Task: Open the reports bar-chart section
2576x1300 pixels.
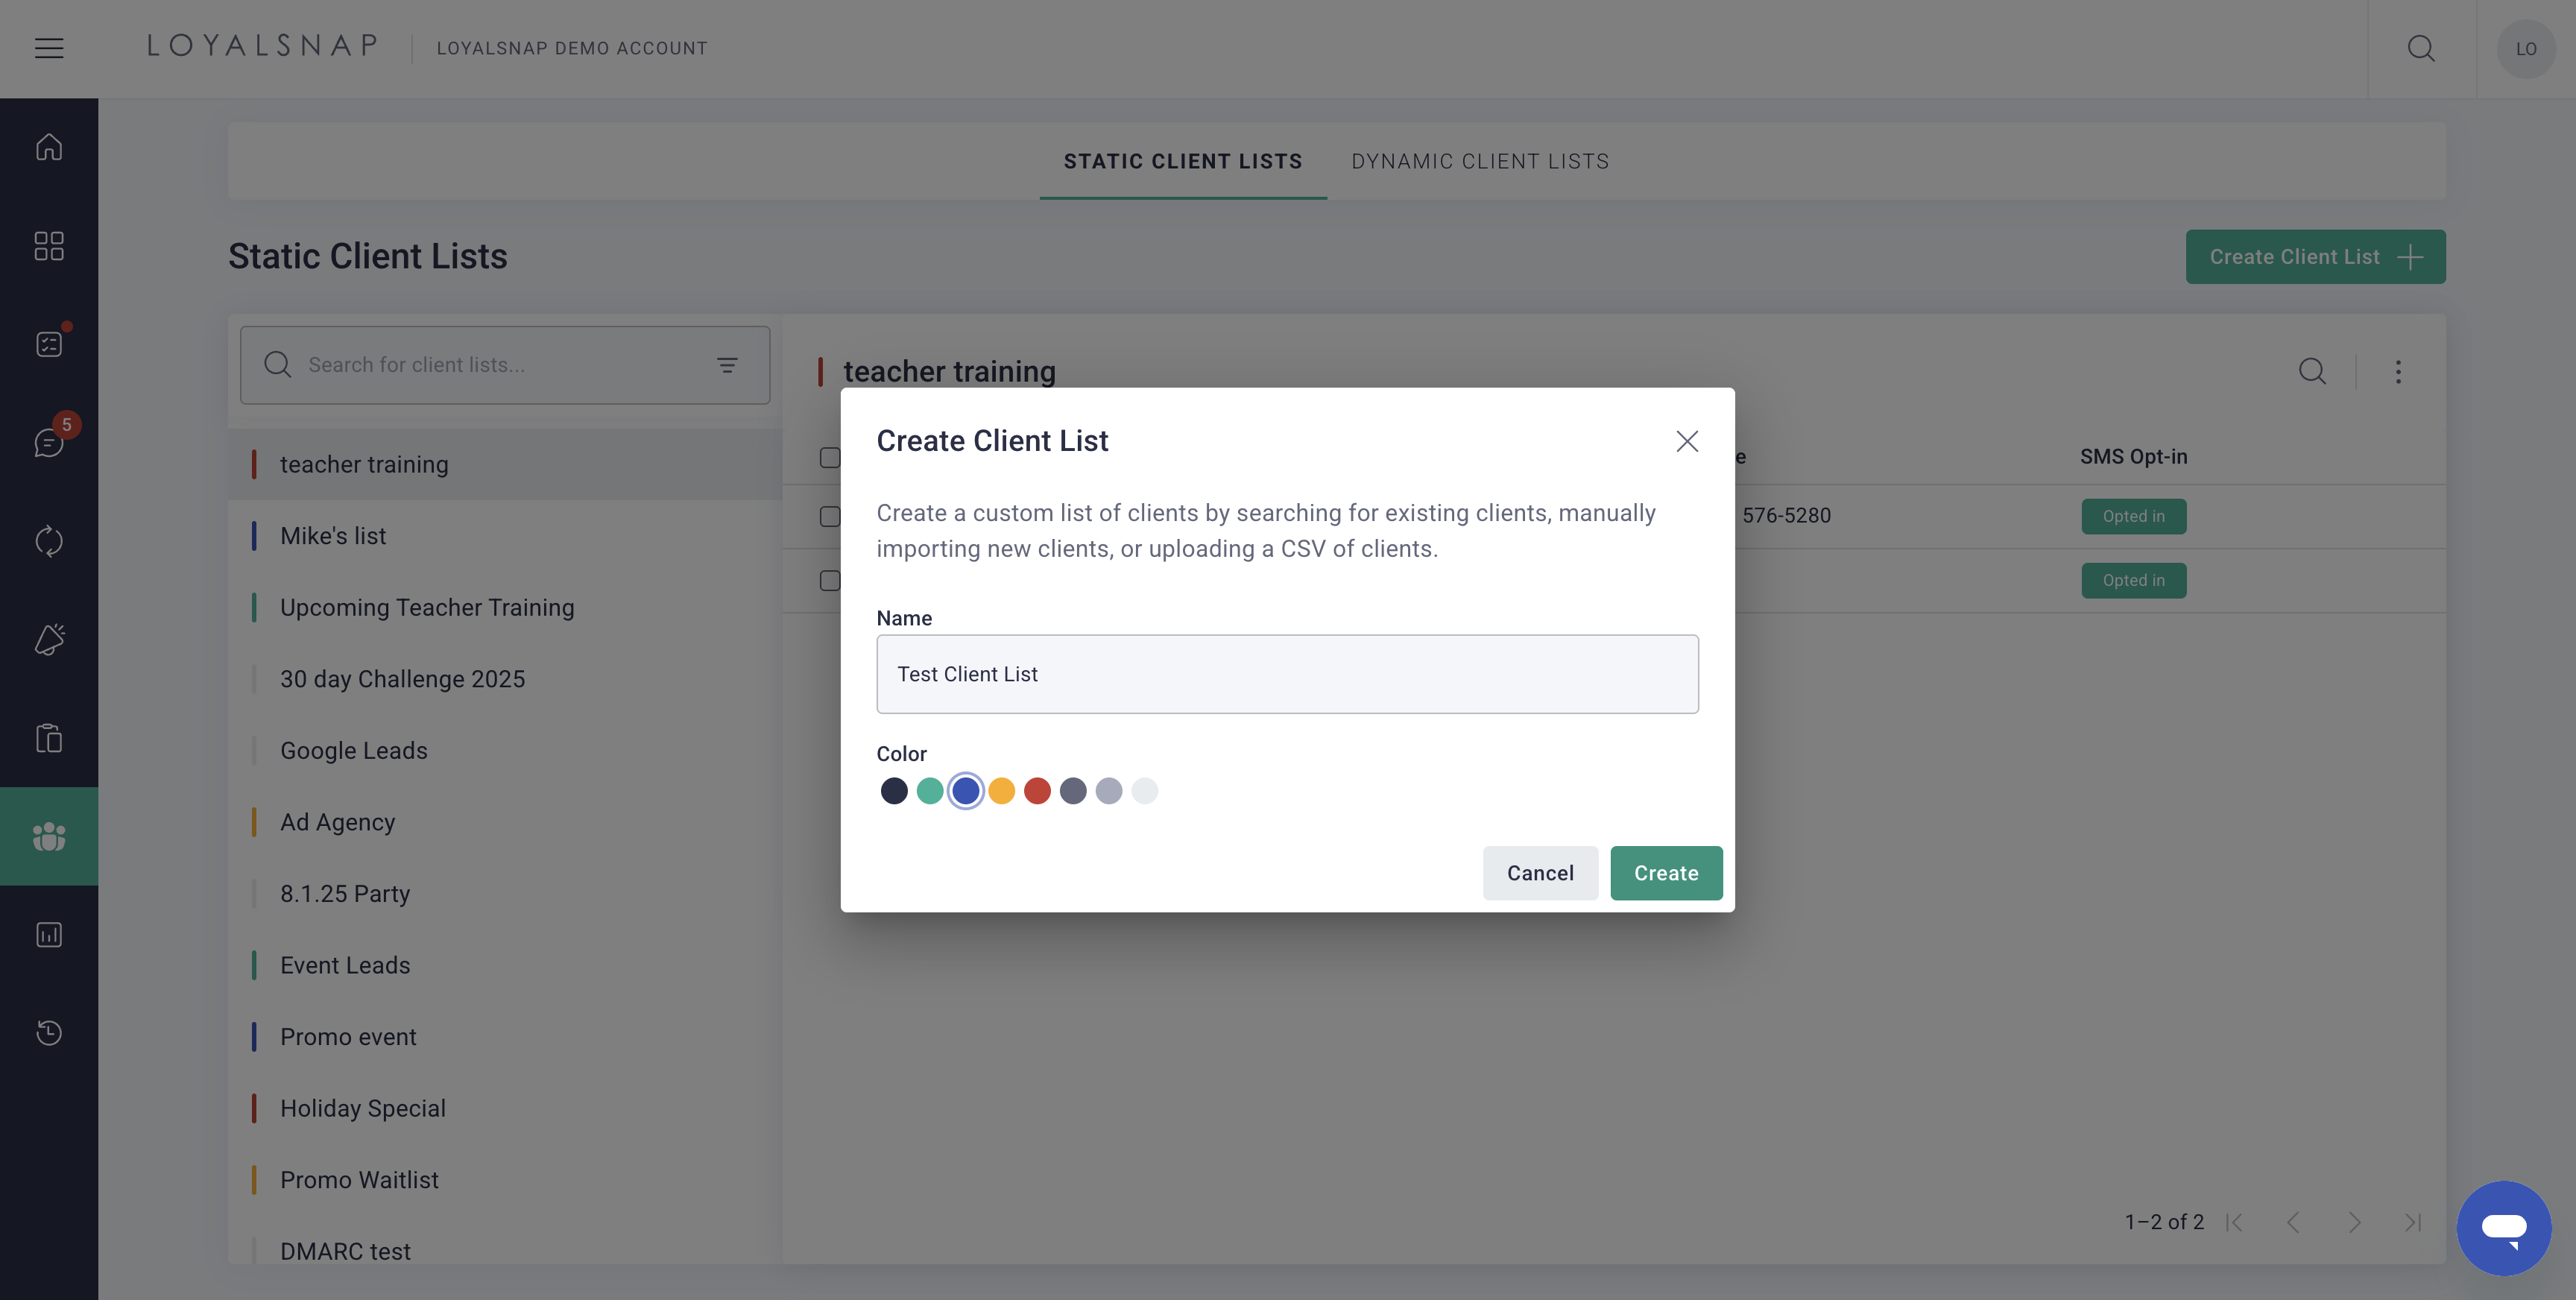Action: point(48,934)
